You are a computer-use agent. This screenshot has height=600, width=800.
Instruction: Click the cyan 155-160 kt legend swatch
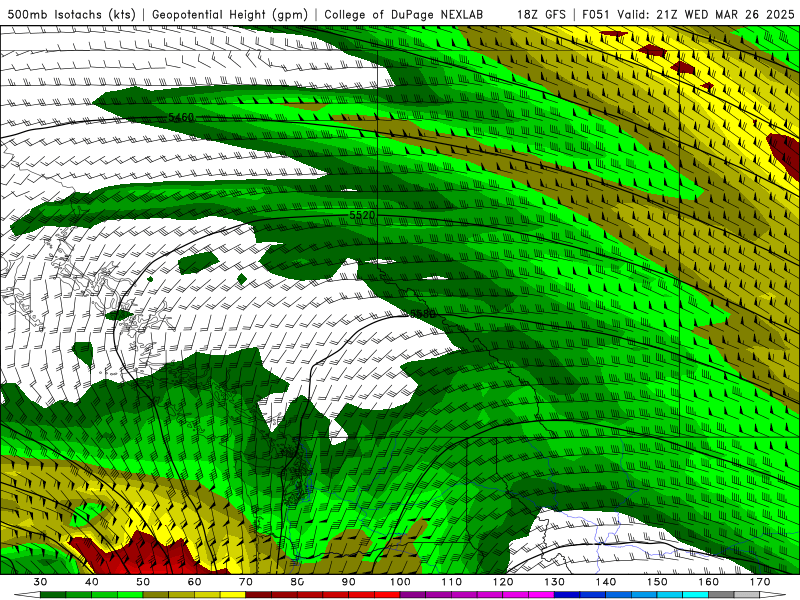pos(696,595)
